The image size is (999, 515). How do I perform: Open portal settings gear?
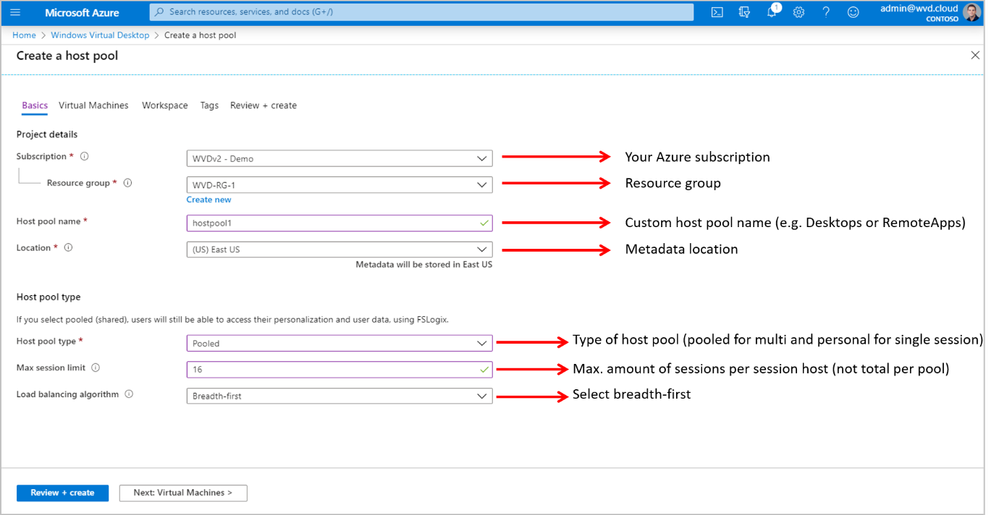pyautogui.click(x=798, y=12)
